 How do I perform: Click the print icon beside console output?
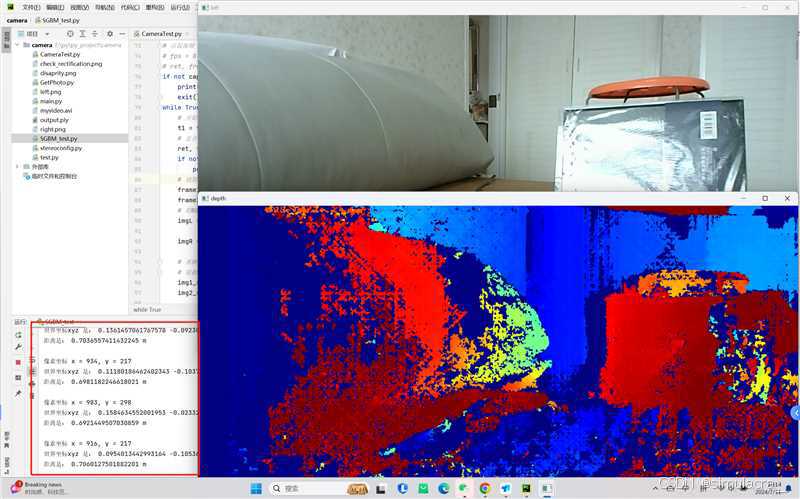[32, 383]
